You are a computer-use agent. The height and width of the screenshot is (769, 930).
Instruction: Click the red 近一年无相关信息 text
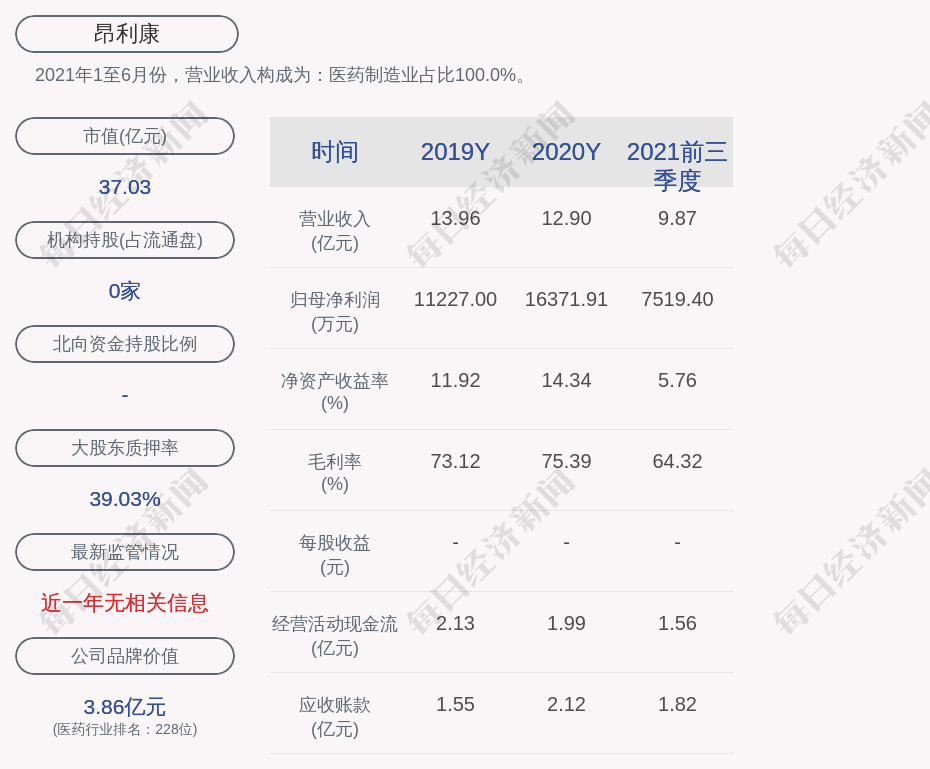coord(125,603)
